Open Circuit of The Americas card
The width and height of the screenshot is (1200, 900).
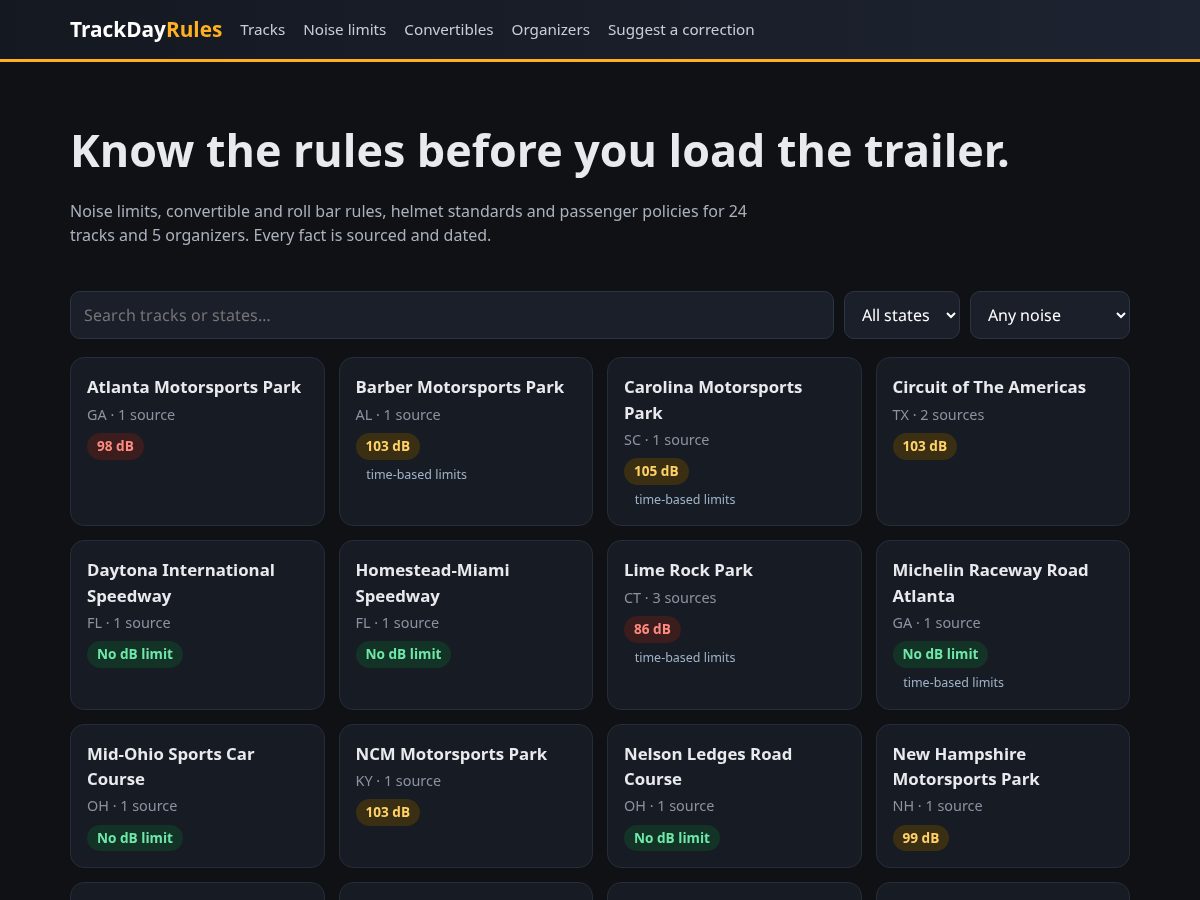(x=1003, y=441)
